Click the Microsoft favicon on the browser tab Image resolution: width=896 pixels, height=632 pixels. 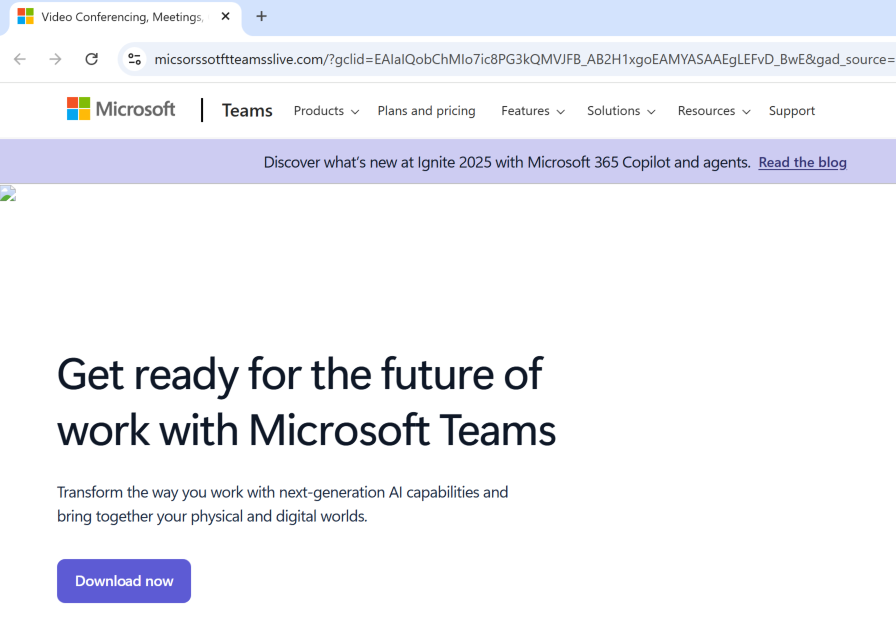pyautogui.click(x=25, y=17)
